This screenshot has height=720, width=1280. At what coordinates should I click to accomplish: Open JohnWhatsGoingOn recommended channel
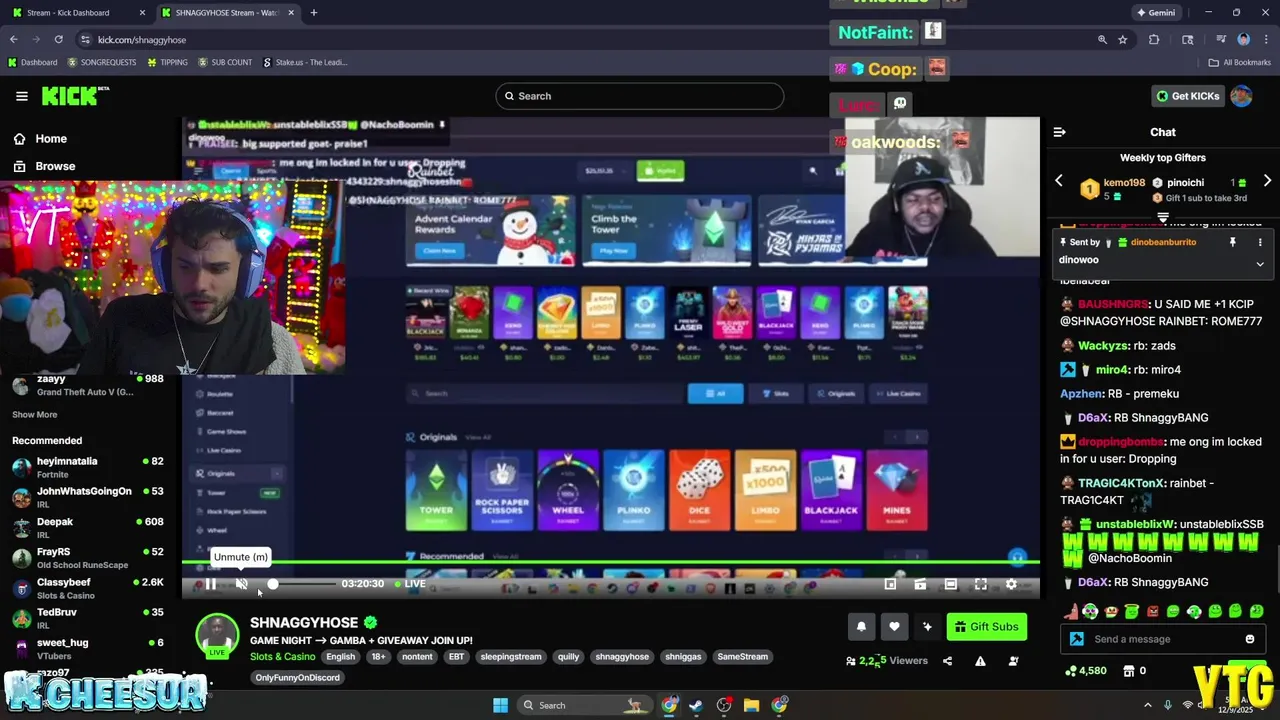tap(88, 497)
